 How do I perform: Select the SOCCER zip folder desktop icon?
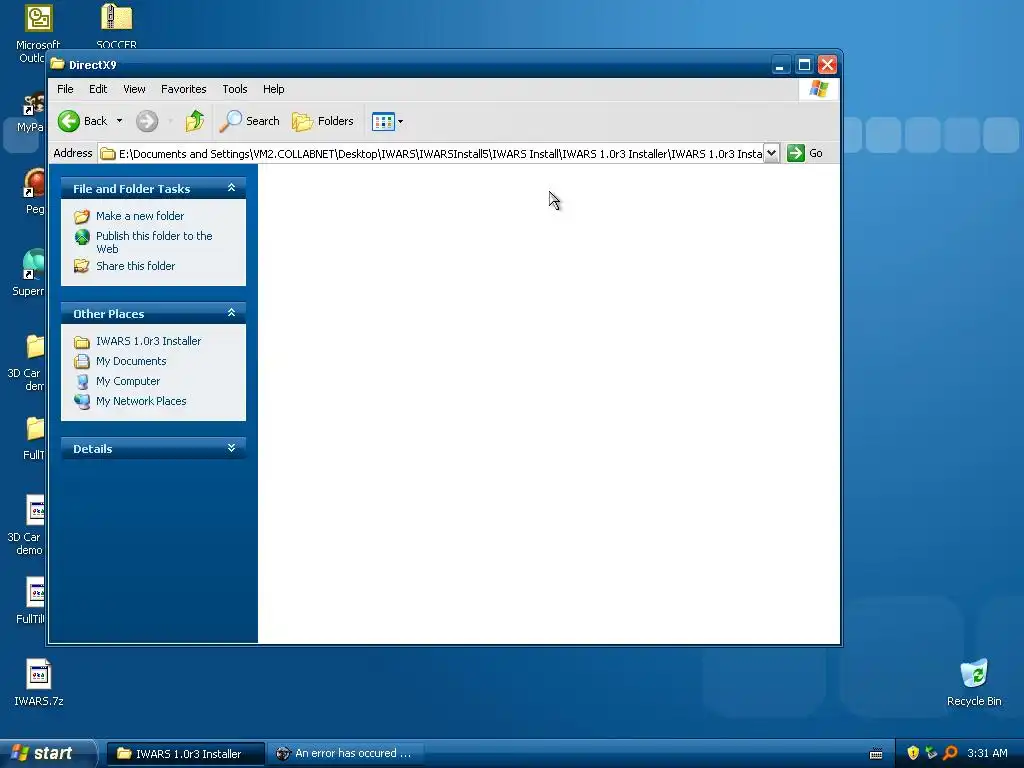pos(116,25)
